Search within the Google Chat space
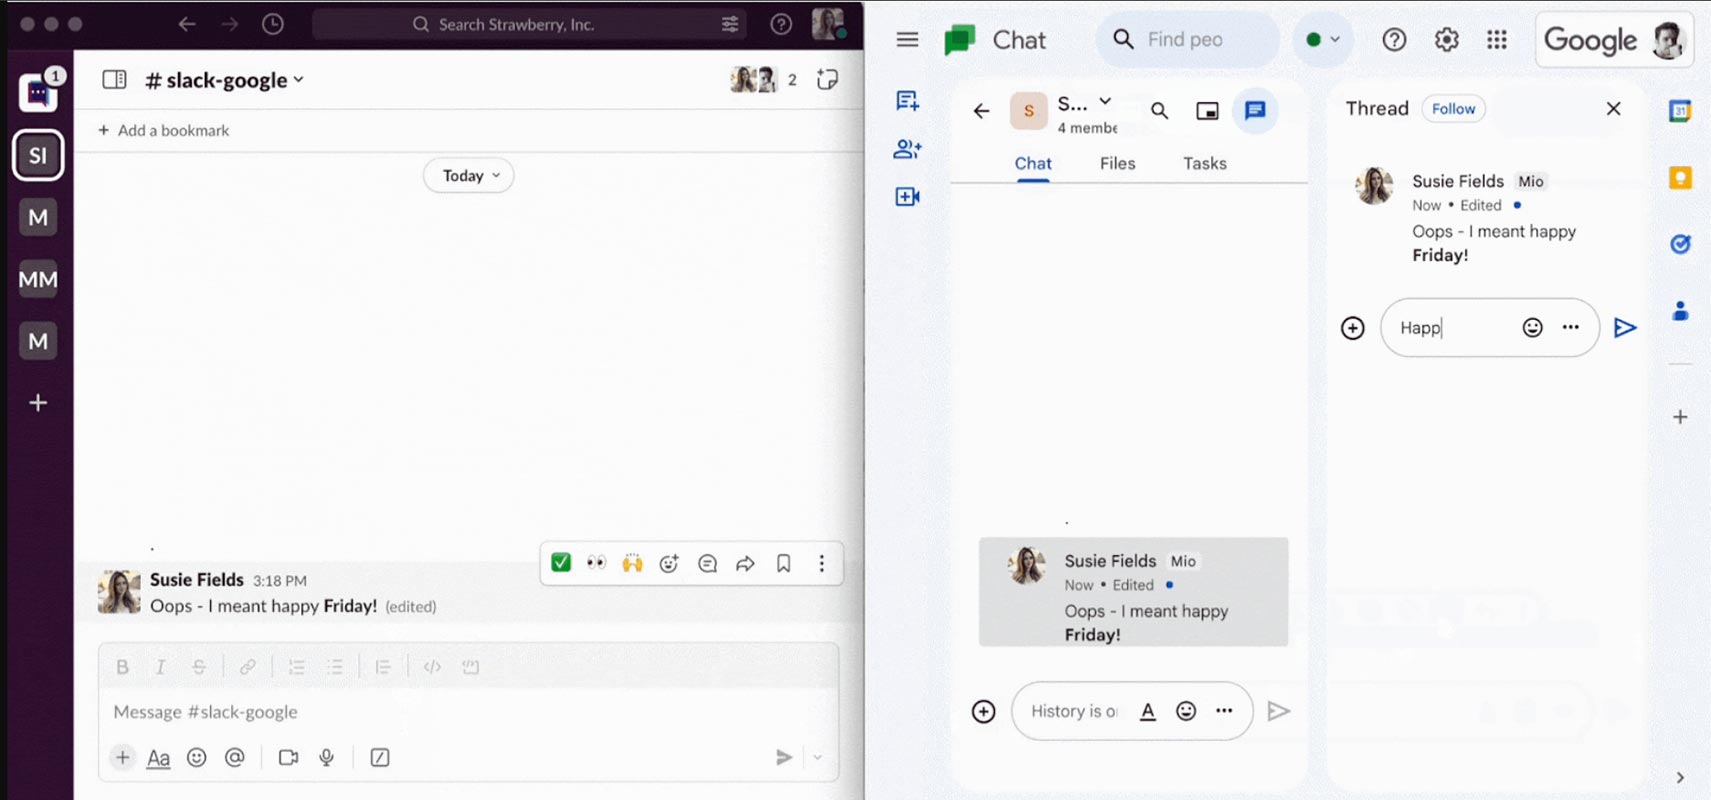The height and width of the screenshot is (800, 1711). point(1159,111)
